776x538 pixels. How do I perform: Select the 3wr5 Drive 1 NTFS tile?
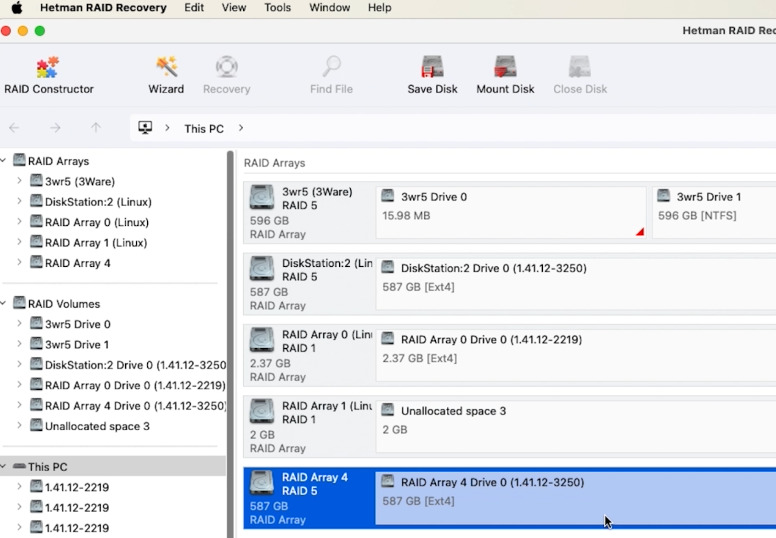(x=714, y=212)
